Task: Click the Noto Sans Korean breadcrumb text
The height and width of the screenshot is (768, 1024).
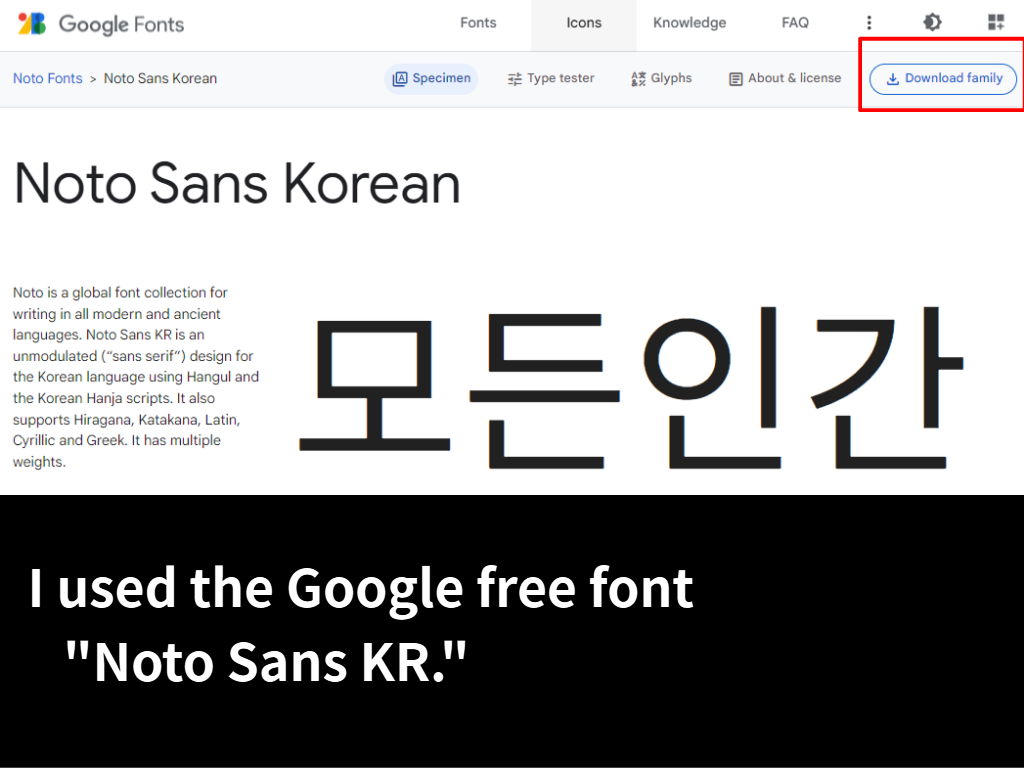Action: [160, 78]
